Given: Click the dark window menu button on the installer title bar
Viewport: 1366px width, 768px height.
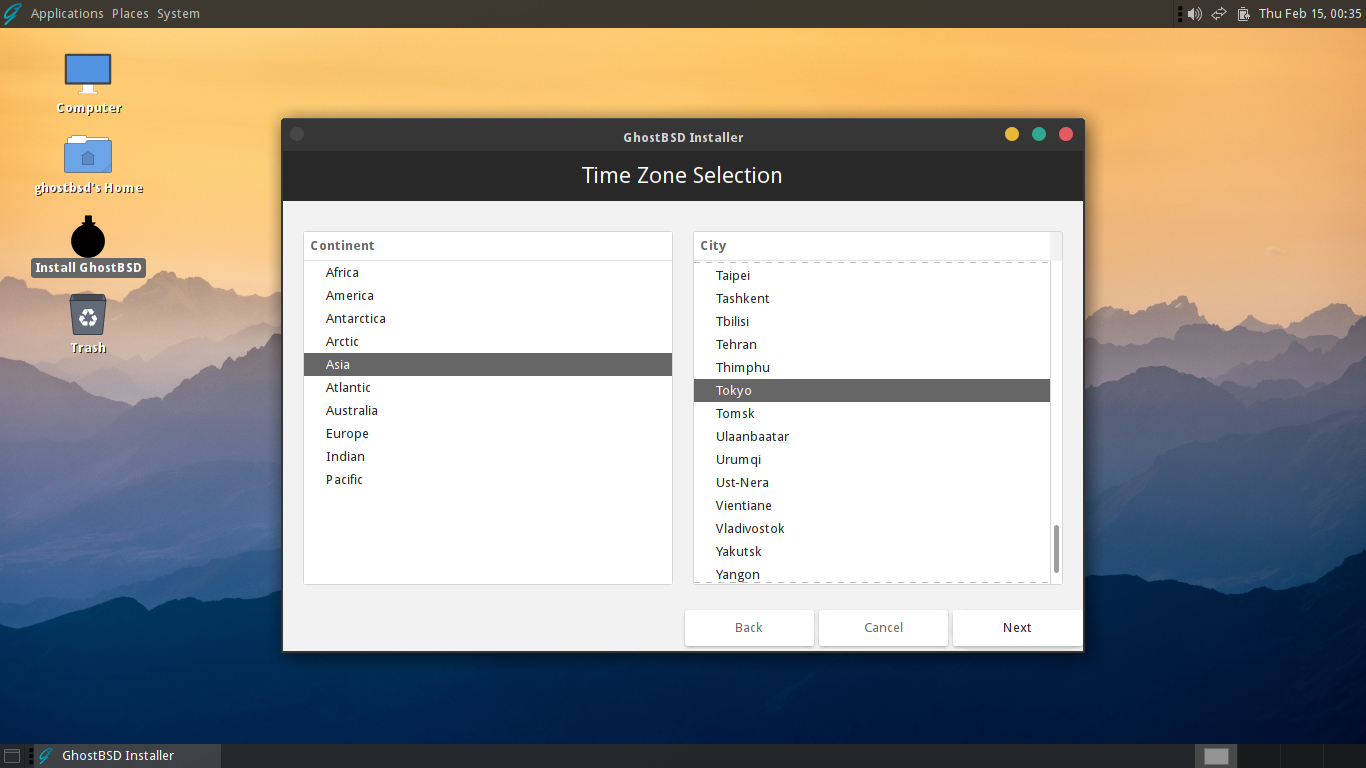Looking at the screenshot, I should click(x=297, y=134).
